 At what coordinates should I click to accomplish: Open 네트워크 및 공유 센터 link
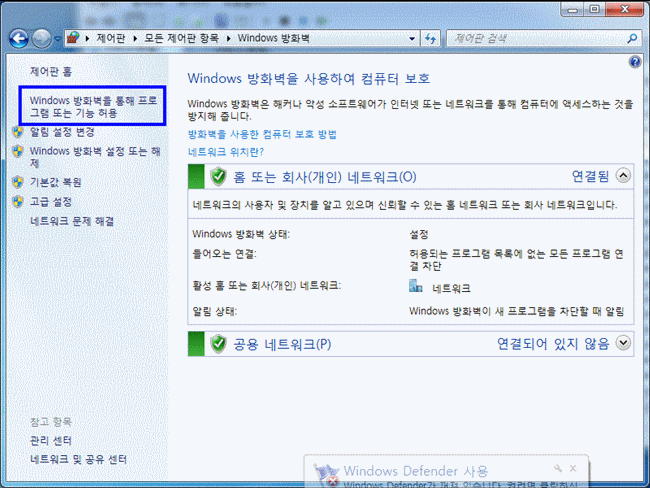78,459
